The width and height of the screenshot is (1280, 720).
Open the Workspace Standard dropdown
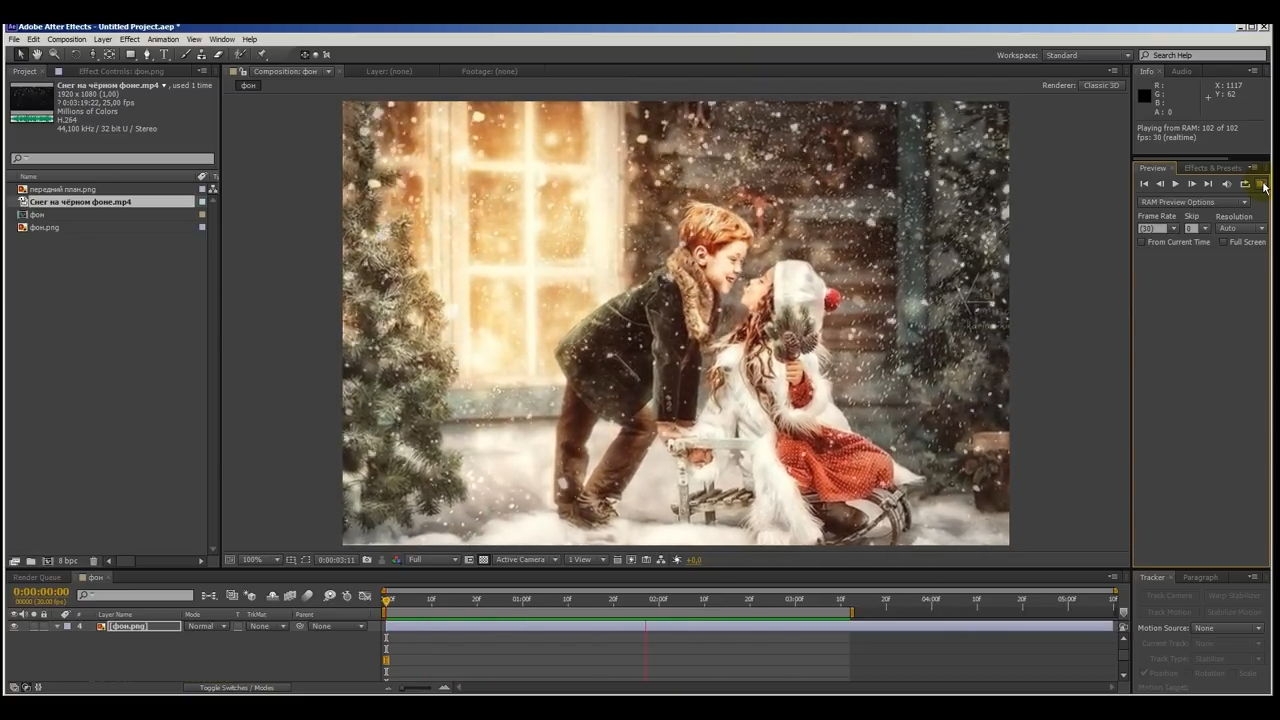click(x=1087, y=56)
